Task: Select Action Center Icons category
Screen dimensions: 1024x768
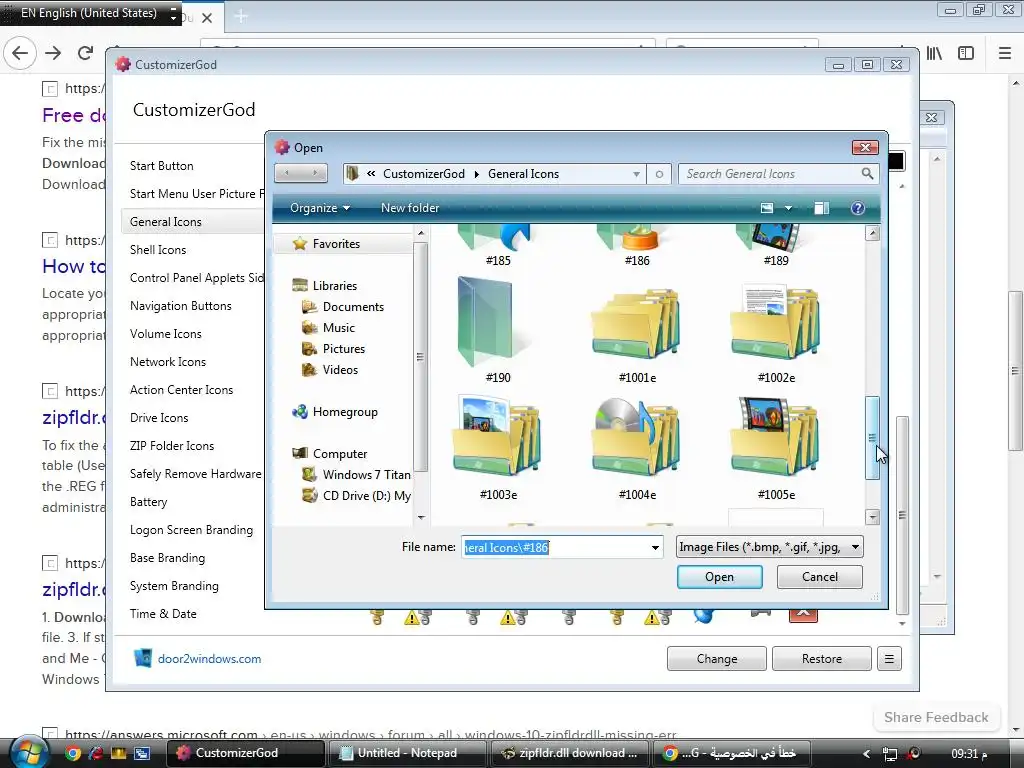Action: tap(181, 390)
